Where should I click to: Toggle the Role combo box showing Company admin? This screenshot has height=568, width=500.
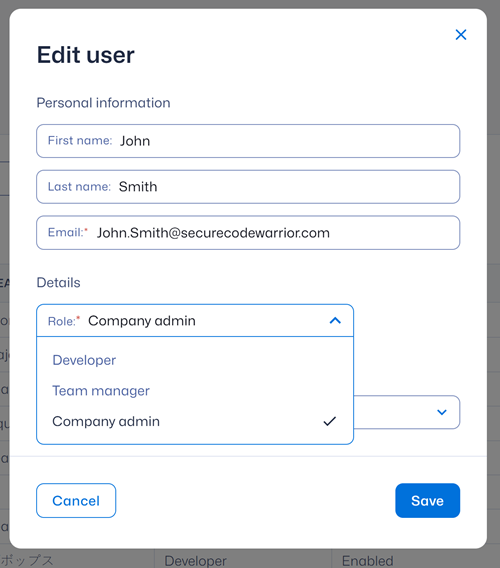pos(195,321)
